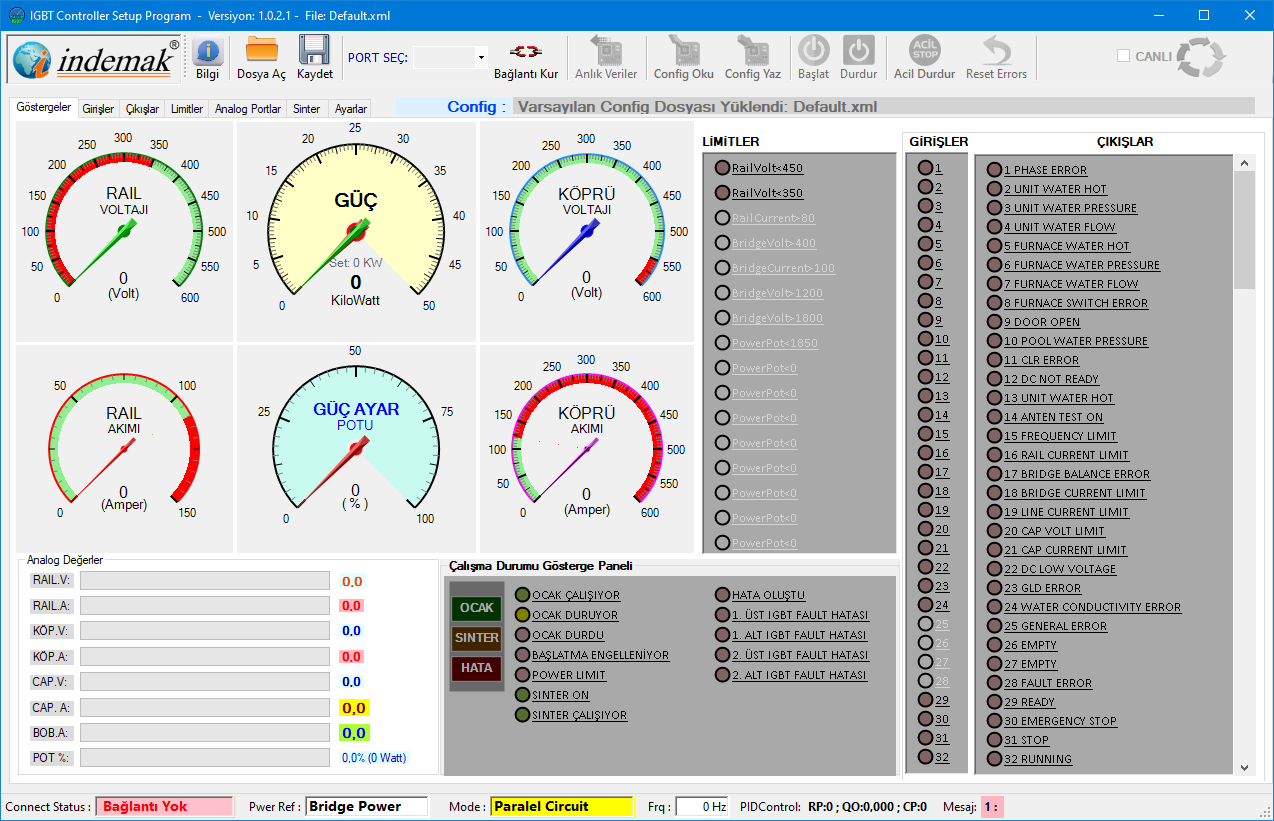The image size is (1274, 821).
Task: Click the POWER LIMIT status LED
Action: click(x=522, y=675)
